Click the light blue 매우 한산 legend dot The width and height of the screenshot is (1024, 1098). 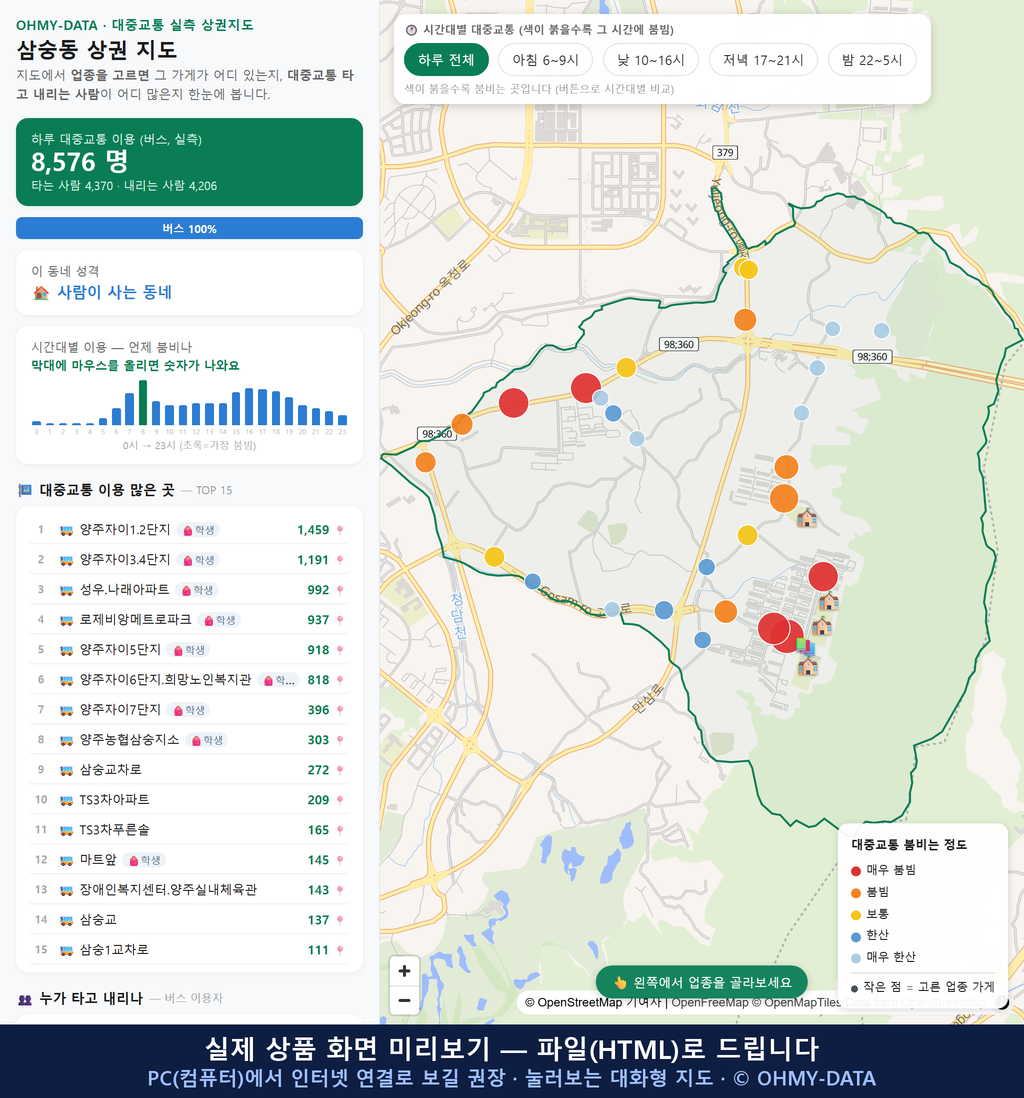pyautogui.click(x=856, y=959)
